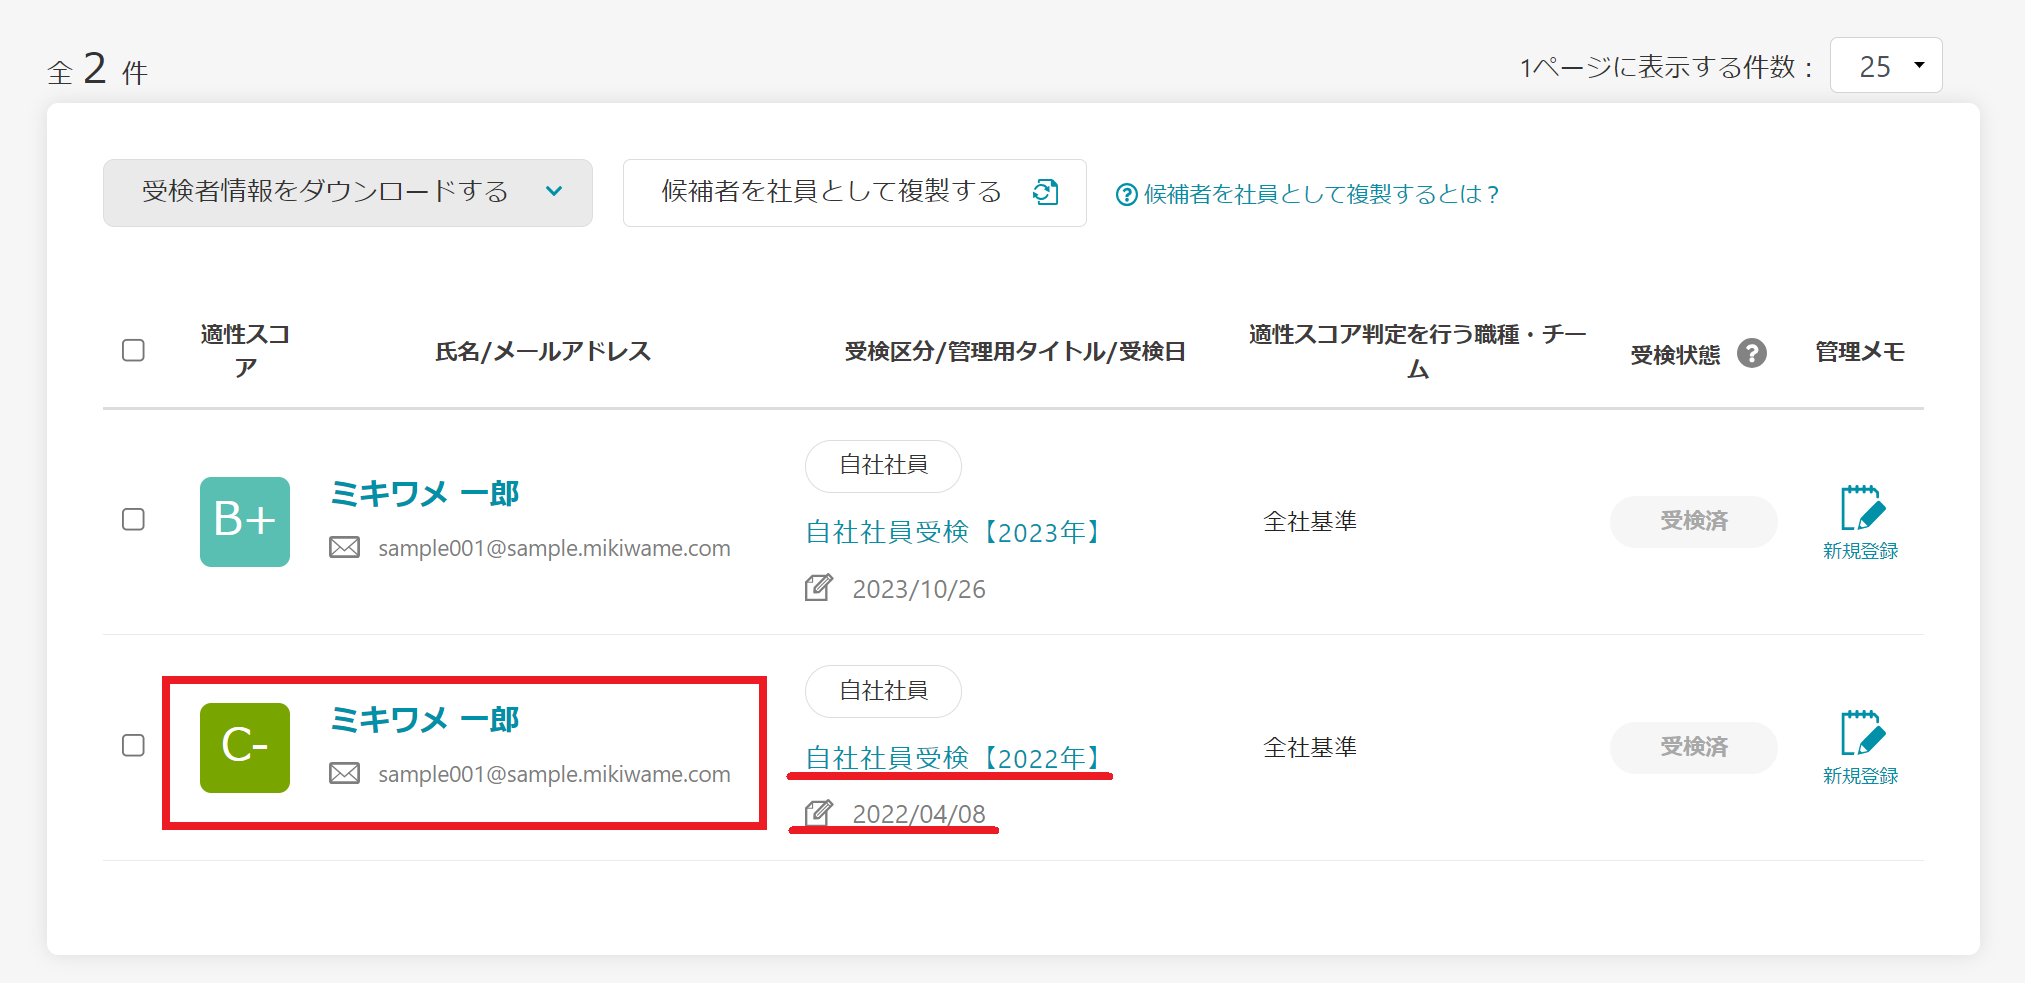Click the name ミキワメ 一郎 in the B+ row
2025x983 pixels.
[x=425, y=493]
